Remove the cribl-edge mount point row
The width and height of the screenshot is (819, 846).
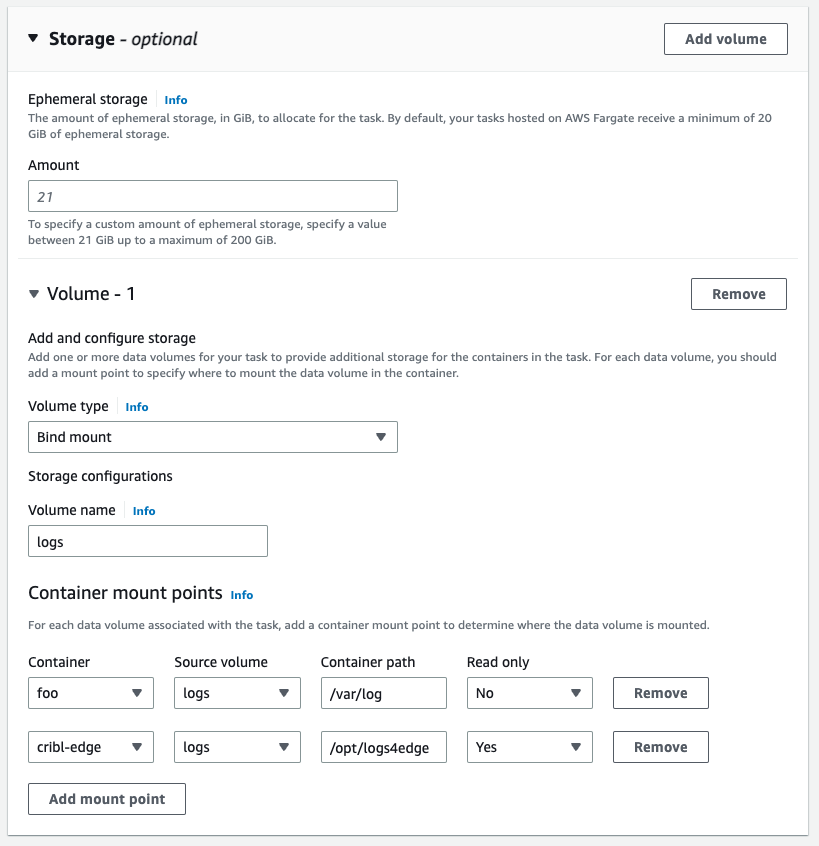click(660, 746)
